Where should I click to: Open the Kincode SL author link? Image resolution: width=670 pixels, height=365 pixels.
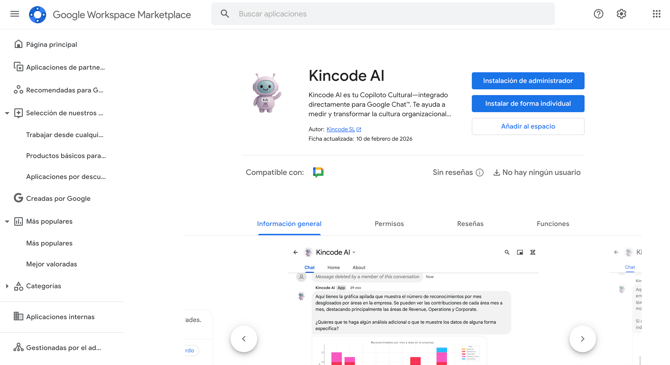click(344, 129)
